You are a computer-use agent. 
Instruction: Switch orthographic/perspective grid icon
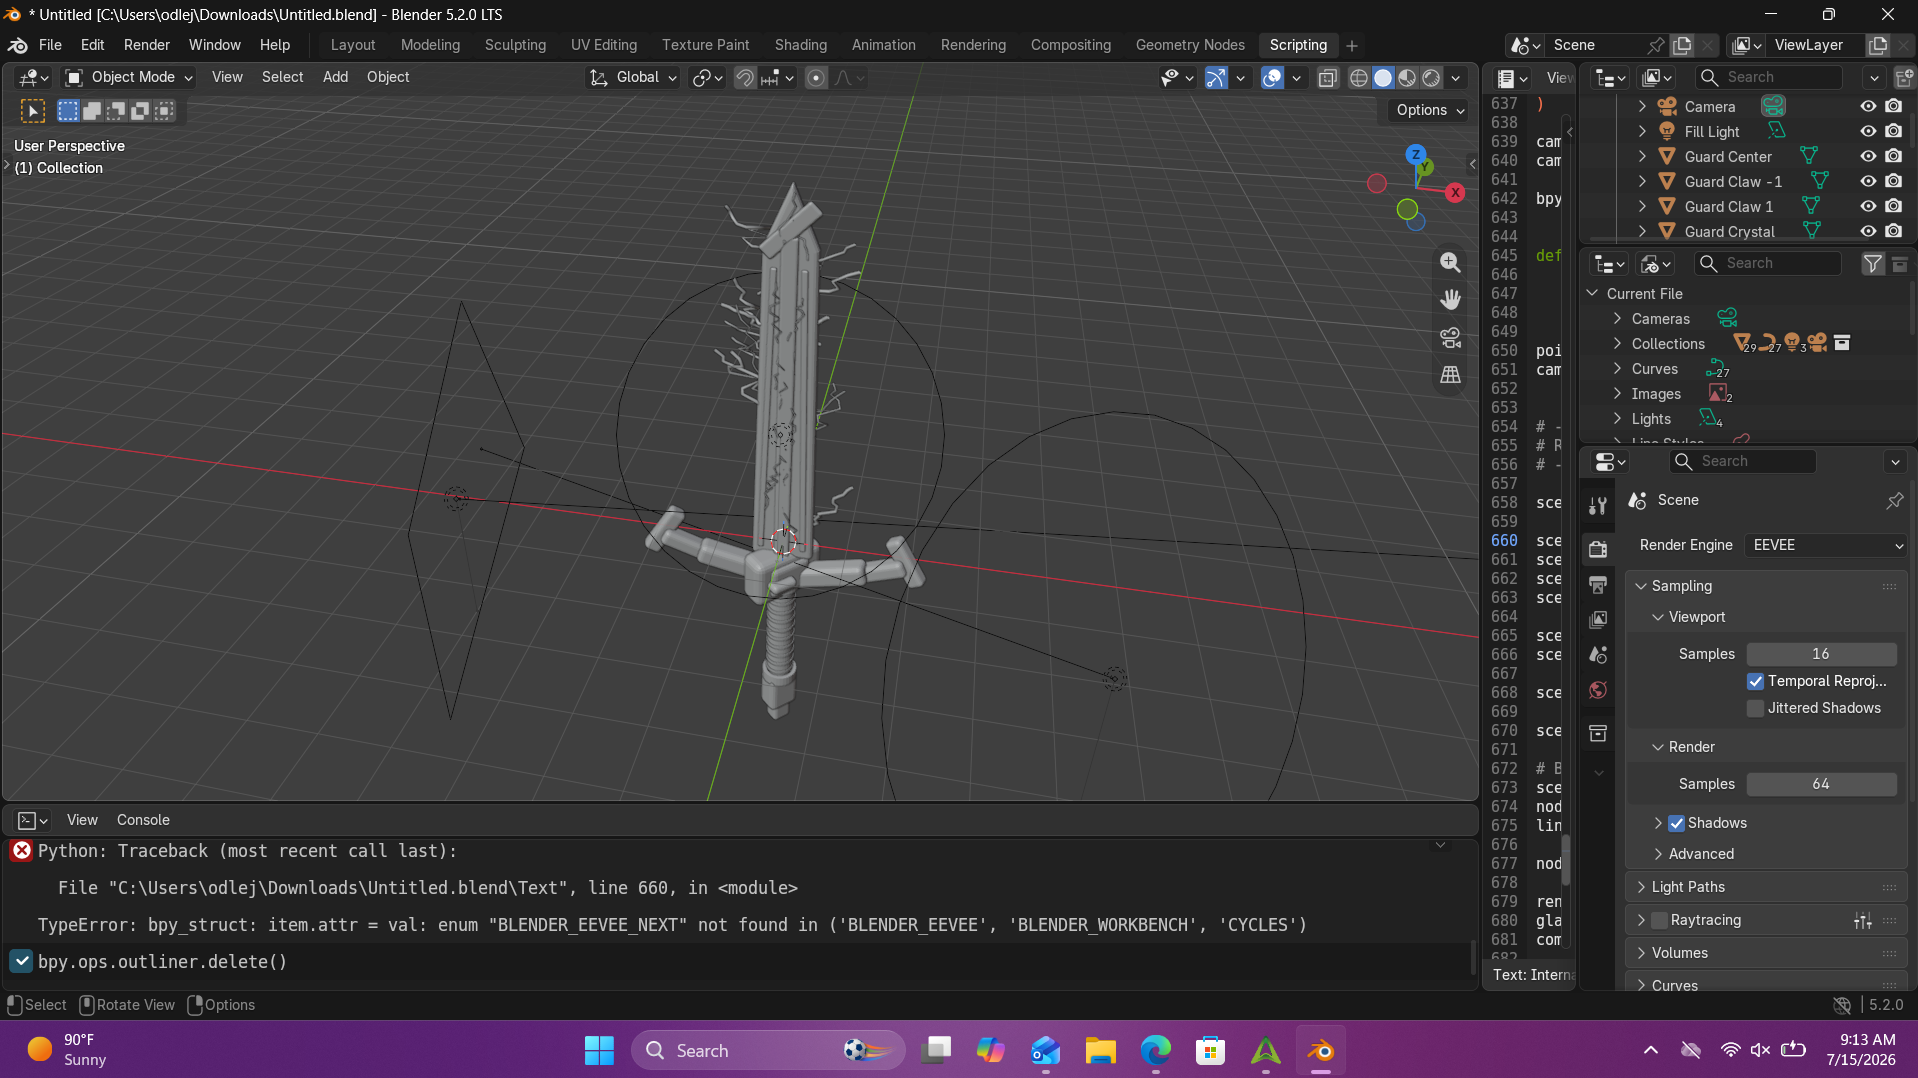1450,375
